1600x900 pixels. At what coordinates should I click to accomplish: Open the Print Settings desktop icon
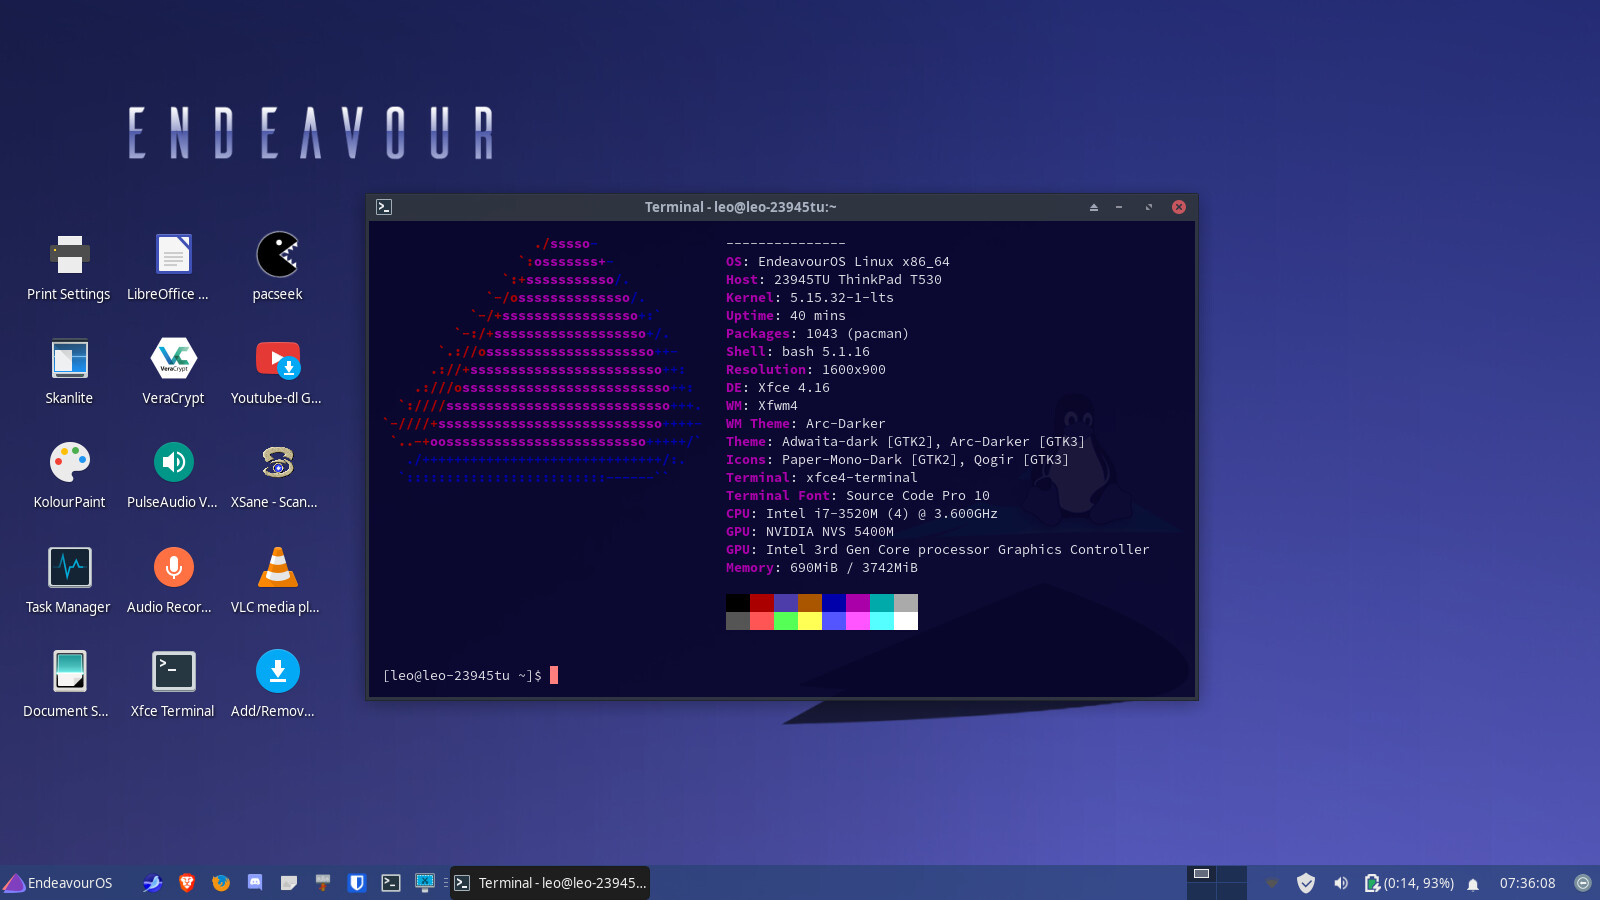[69, 266]
